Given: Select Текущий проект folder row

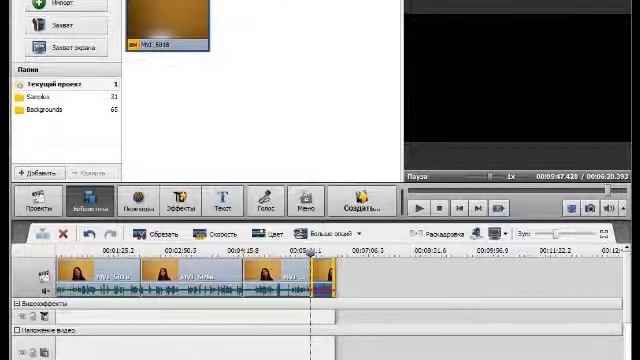Looking at the screenshot, I should coord(67,84).
